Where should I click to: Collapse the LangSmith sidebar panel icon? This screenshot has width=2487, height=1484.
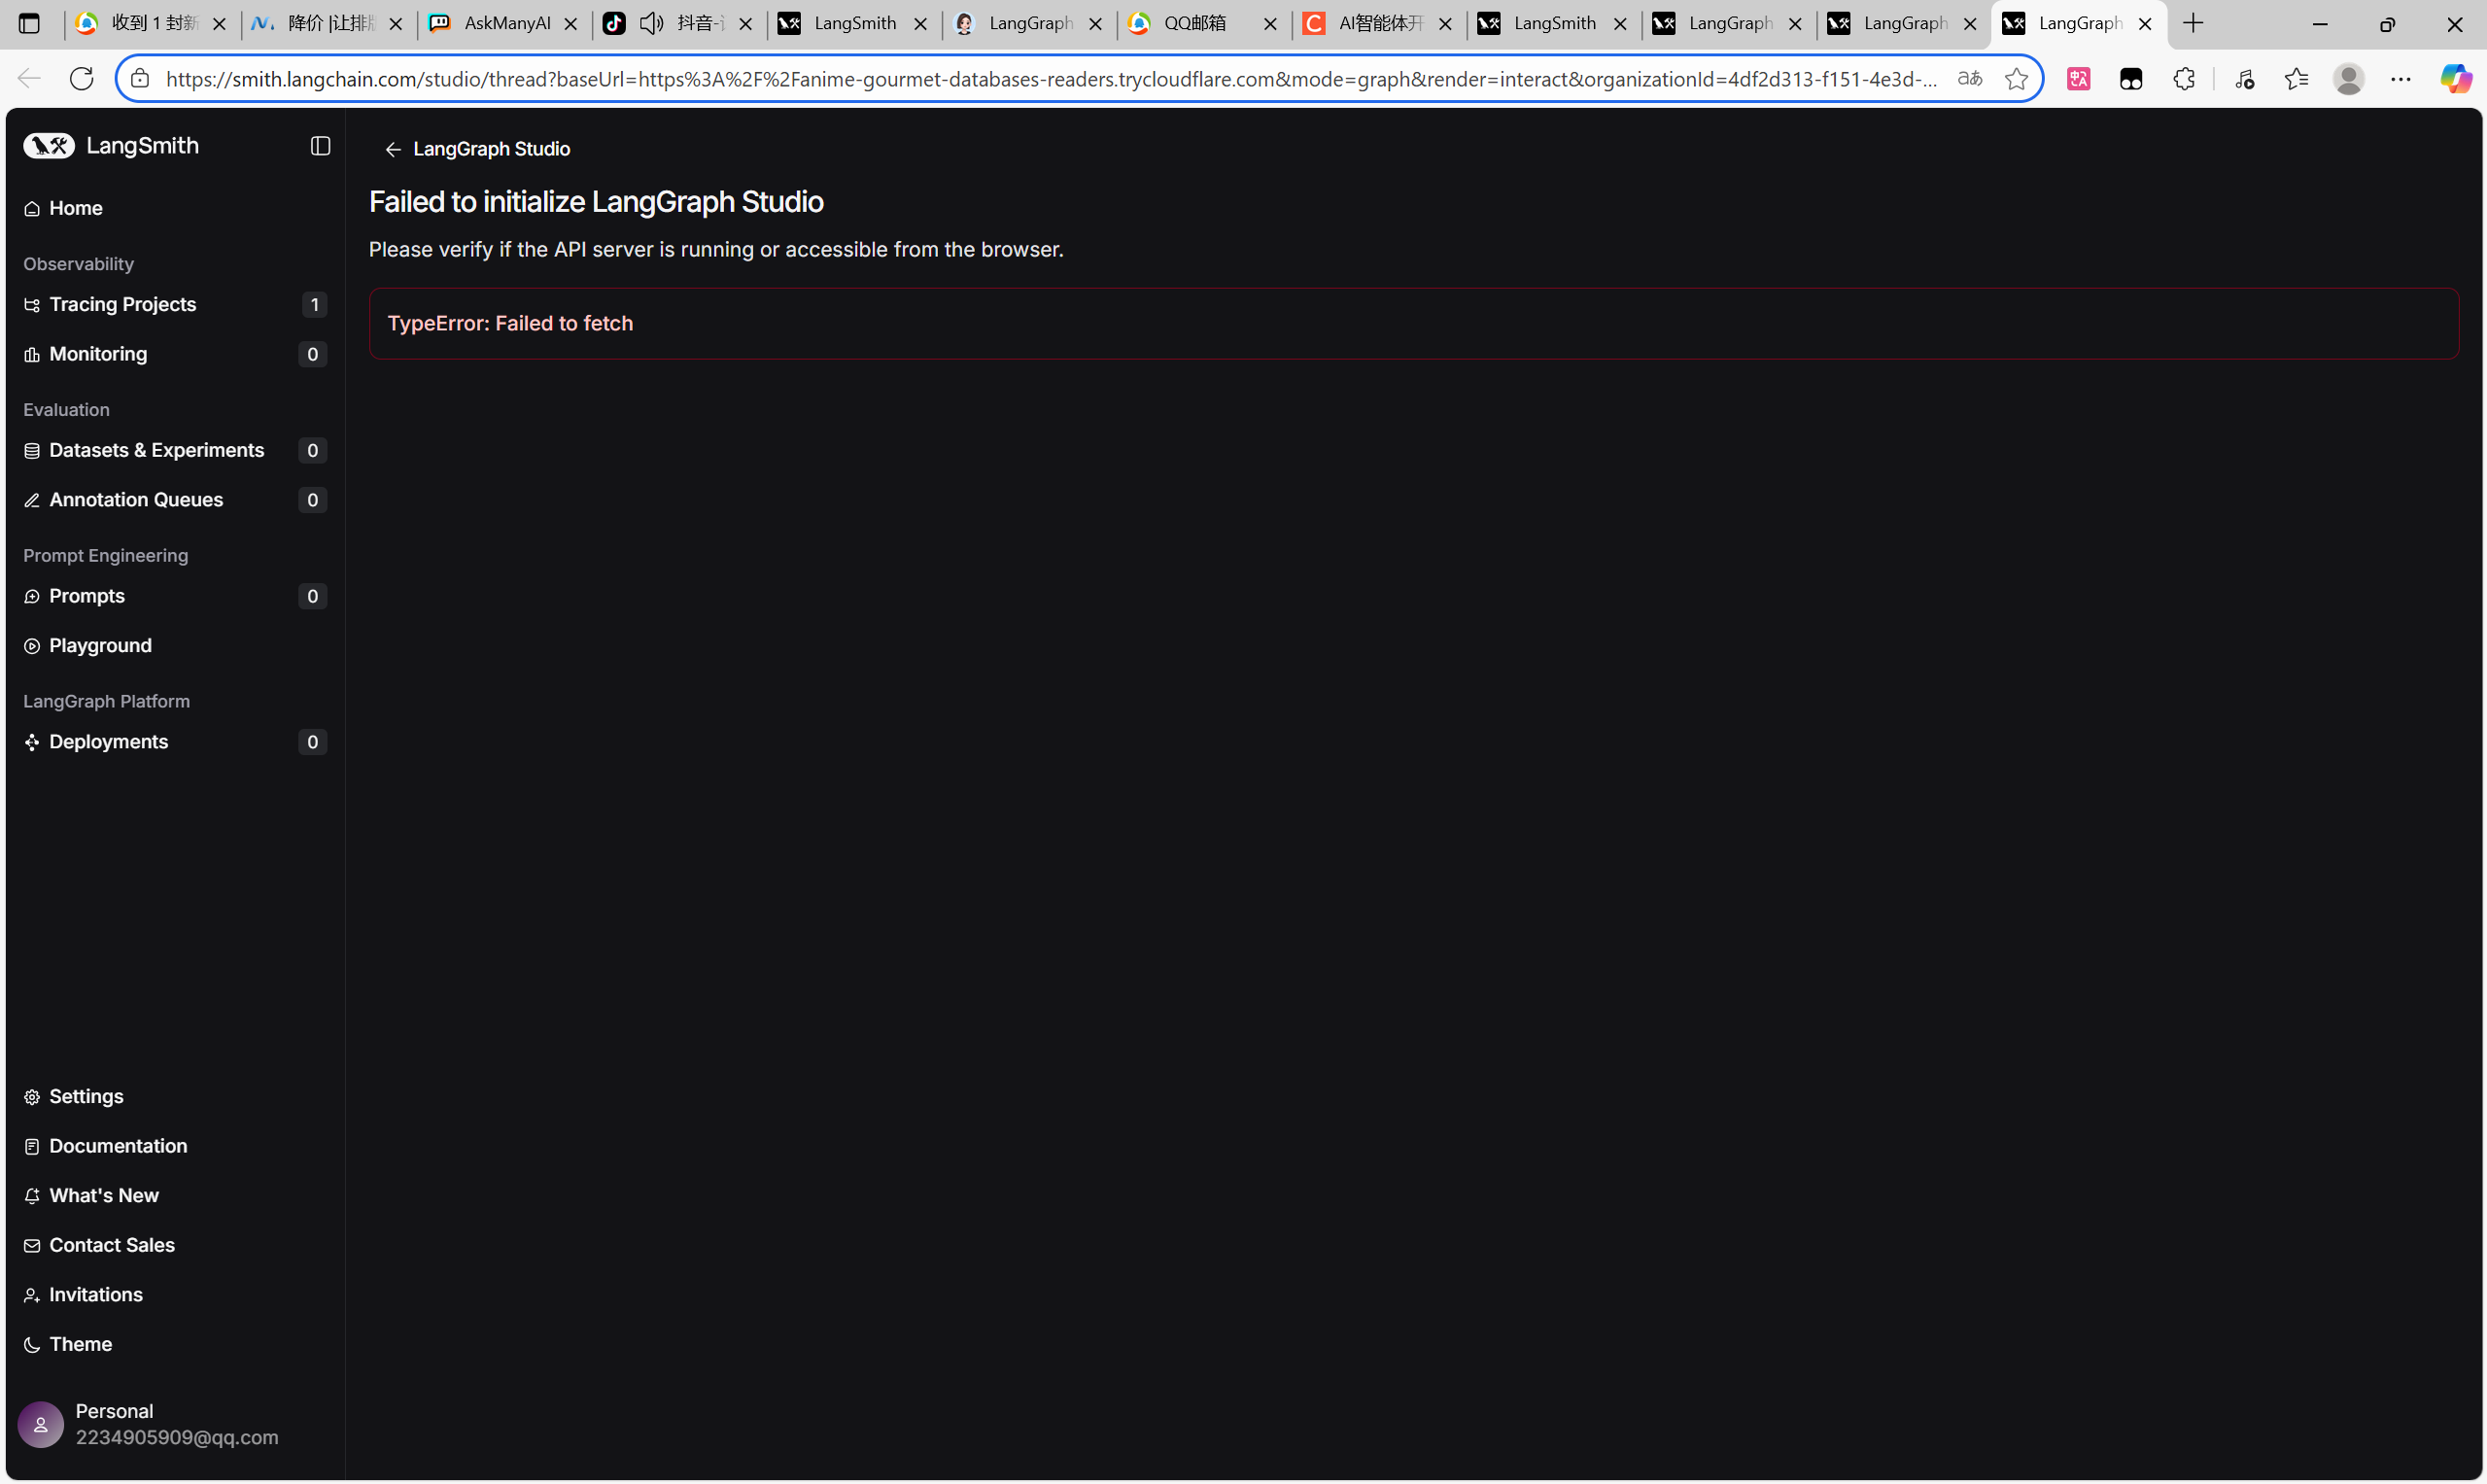tap(320, 146)
